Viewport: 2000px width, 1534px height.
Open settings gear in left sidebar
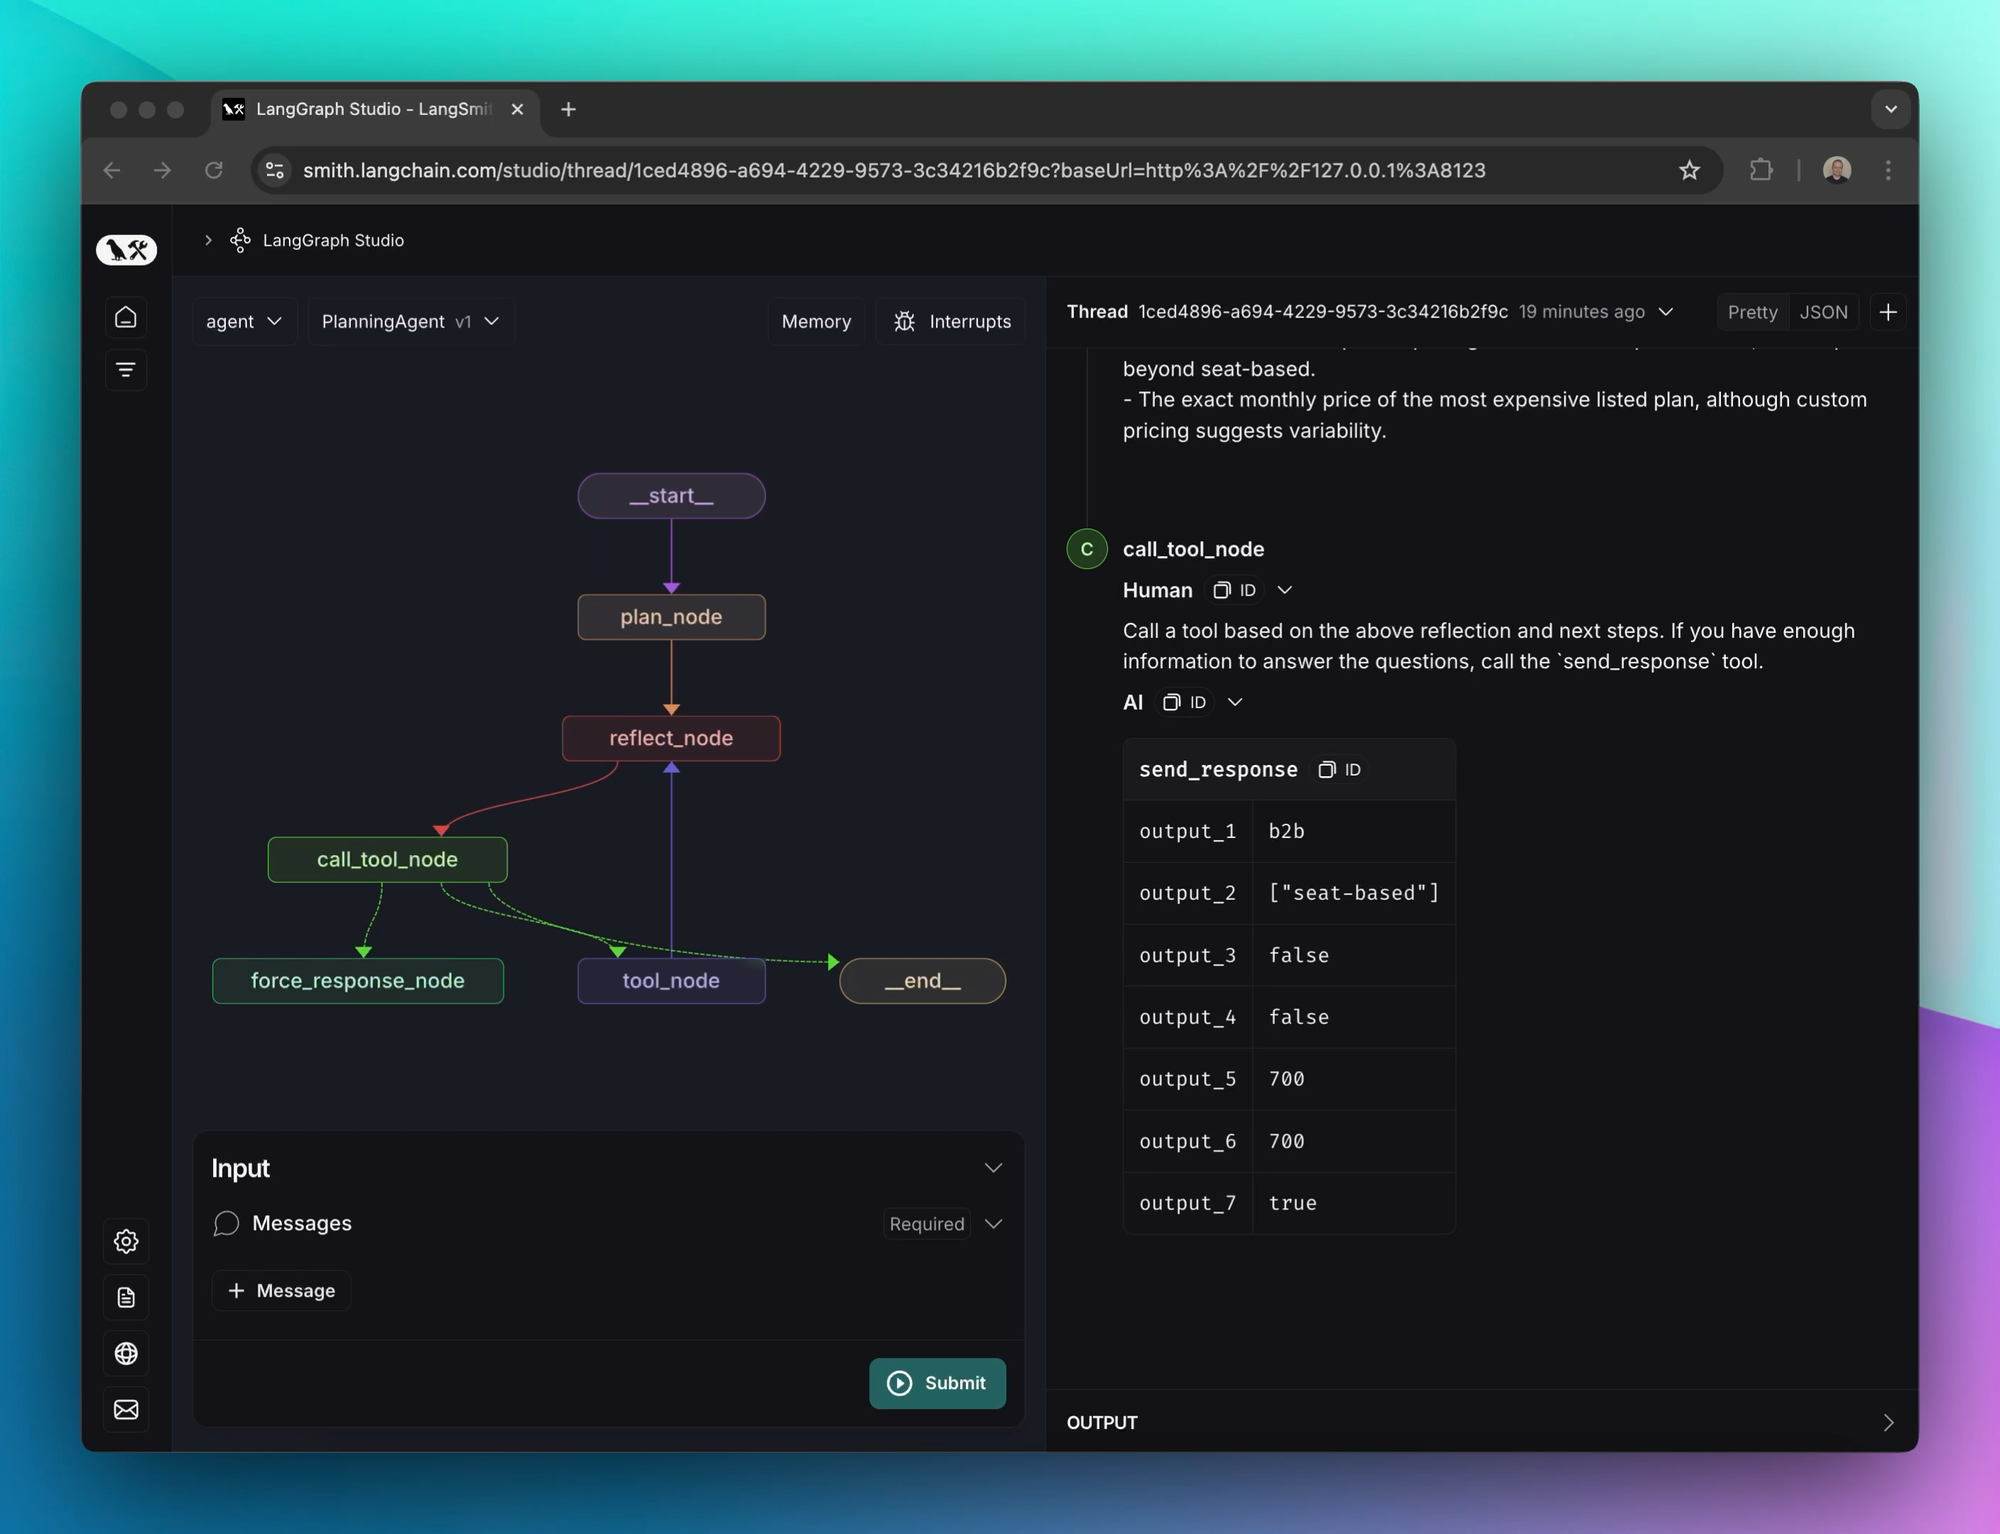(126, 1241)
